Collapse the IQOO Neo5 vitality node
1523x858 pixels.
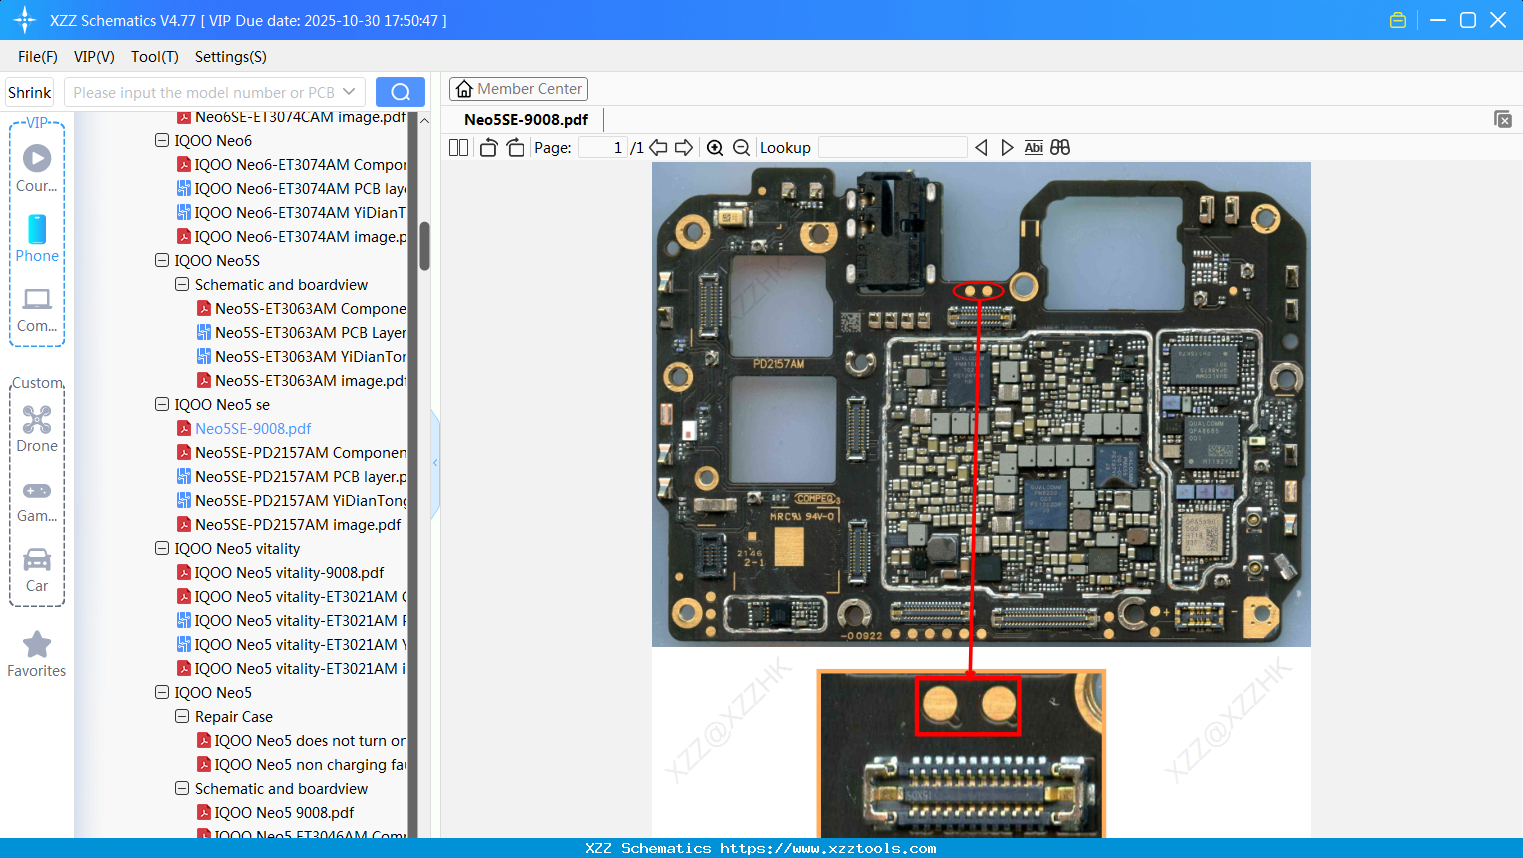point(162,549)
